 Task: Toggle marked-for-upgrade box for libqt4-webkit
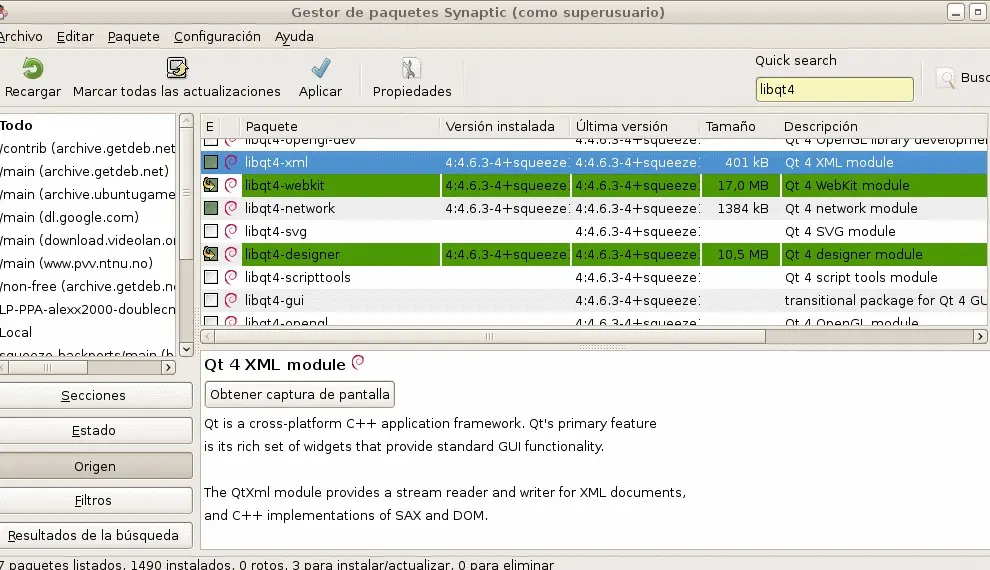pyautogui.click(x=211, y=185)
